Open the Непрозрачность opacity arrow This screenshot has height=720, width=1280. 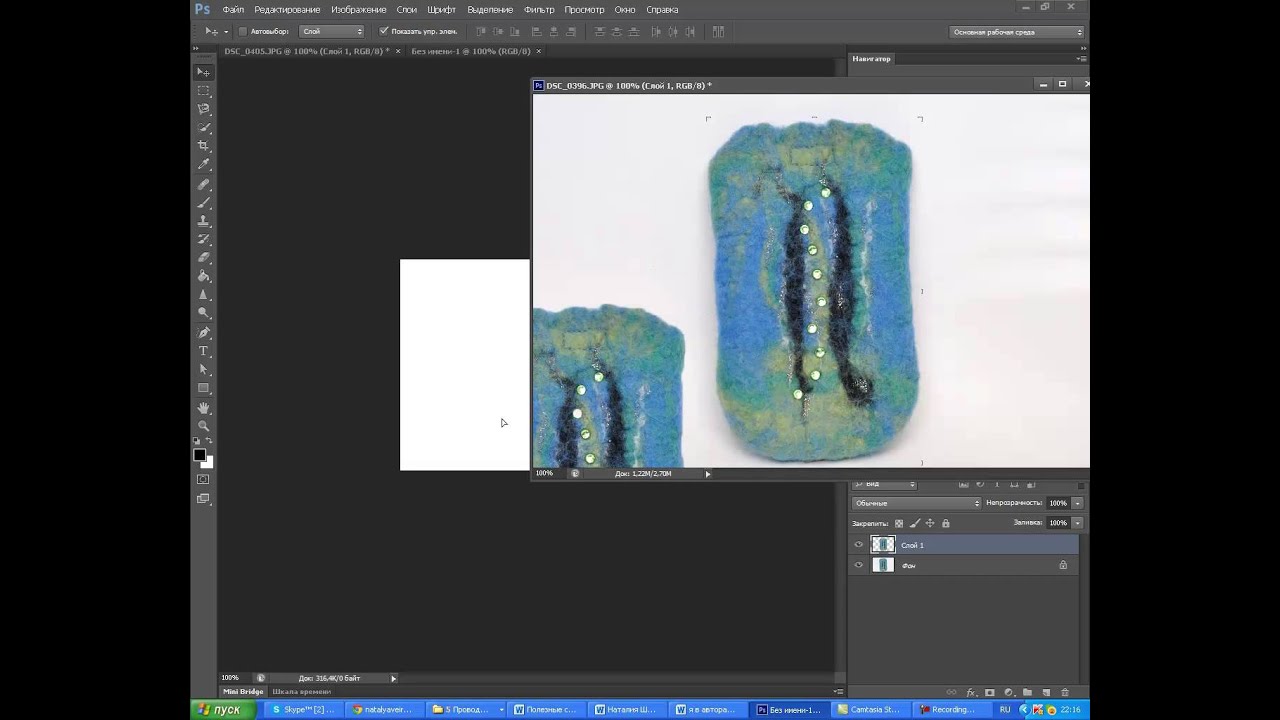[x=1077, y=503]
